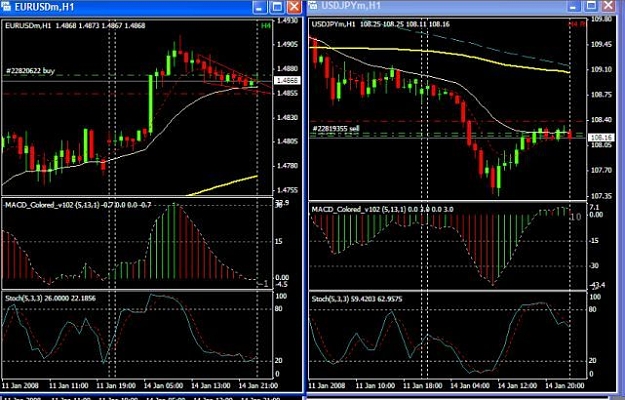Image resolution: width=625 pixels, height=400 pixels.
Task: Click the -30 level on USDJPY MACD scale
Action: [x=594, y=265]
